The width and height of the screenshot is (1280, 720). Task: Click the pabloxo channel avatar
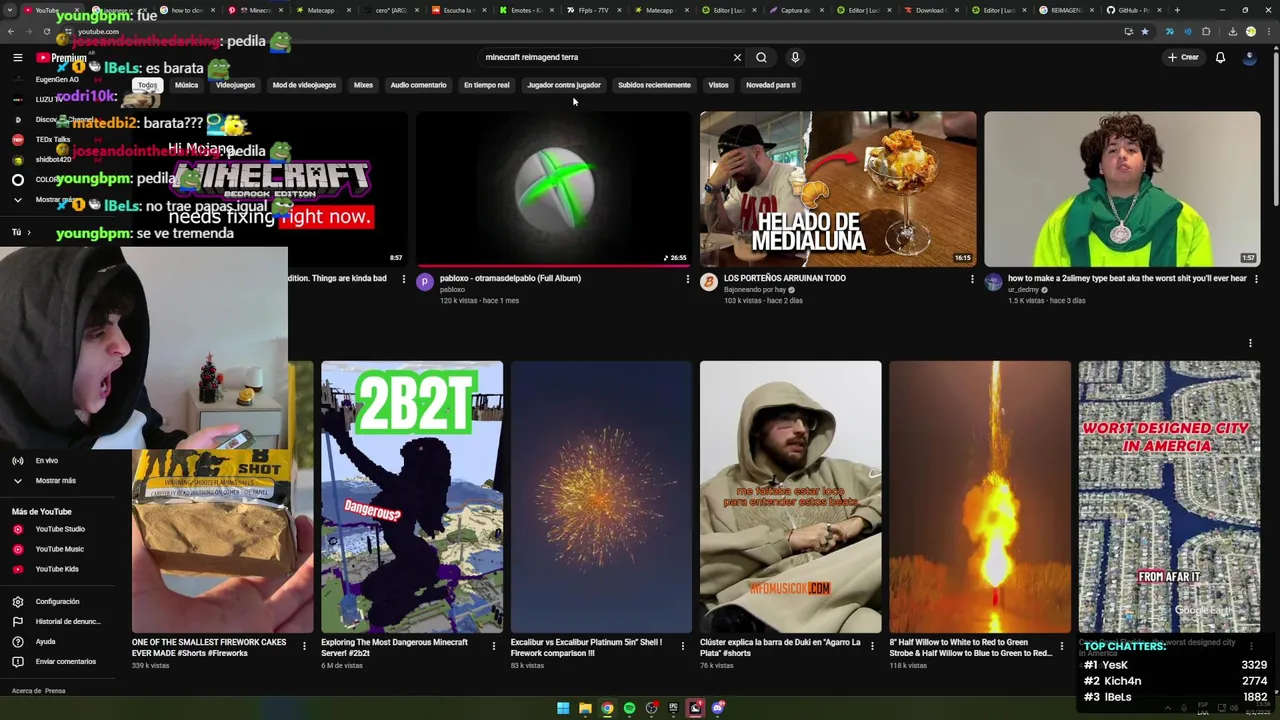coord(425,282)
